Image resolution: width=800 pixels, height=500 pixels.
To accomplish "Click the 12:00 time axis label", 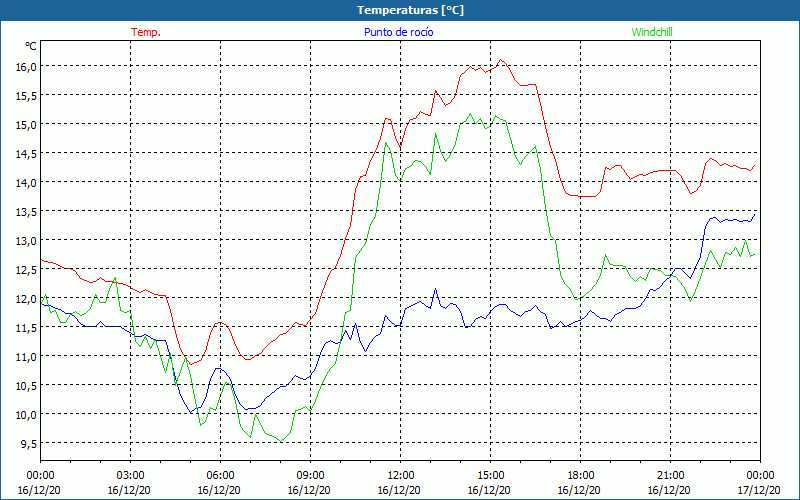I will (x=400, y=476).
